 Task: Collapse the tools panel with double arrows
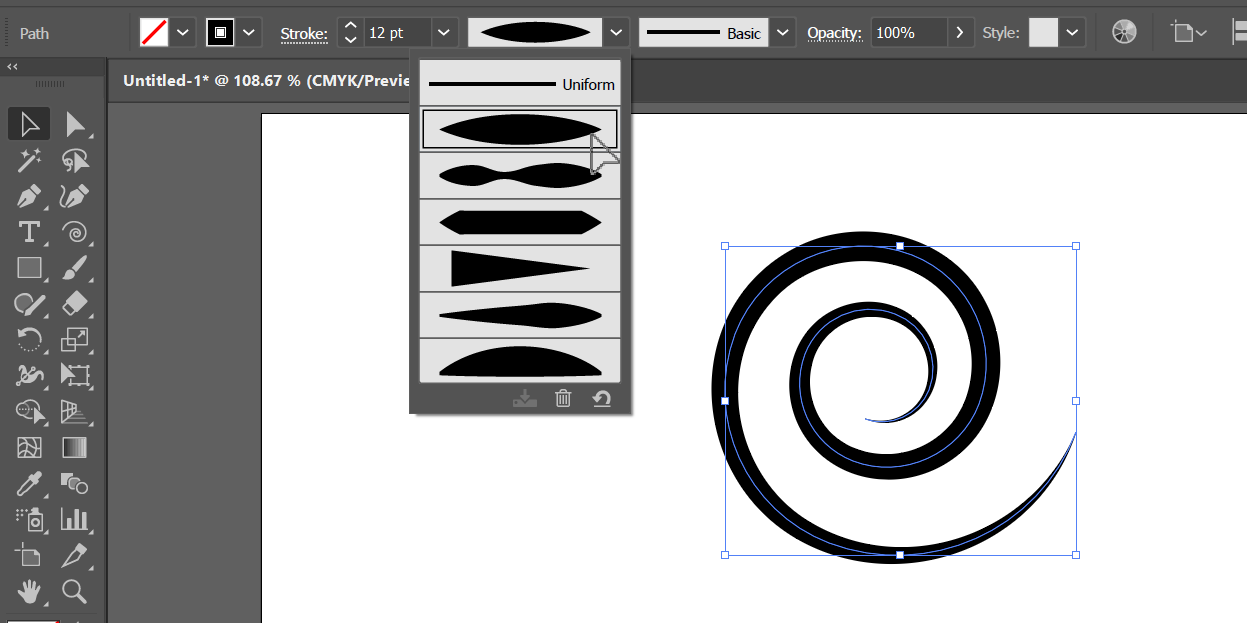click(12, 67)
